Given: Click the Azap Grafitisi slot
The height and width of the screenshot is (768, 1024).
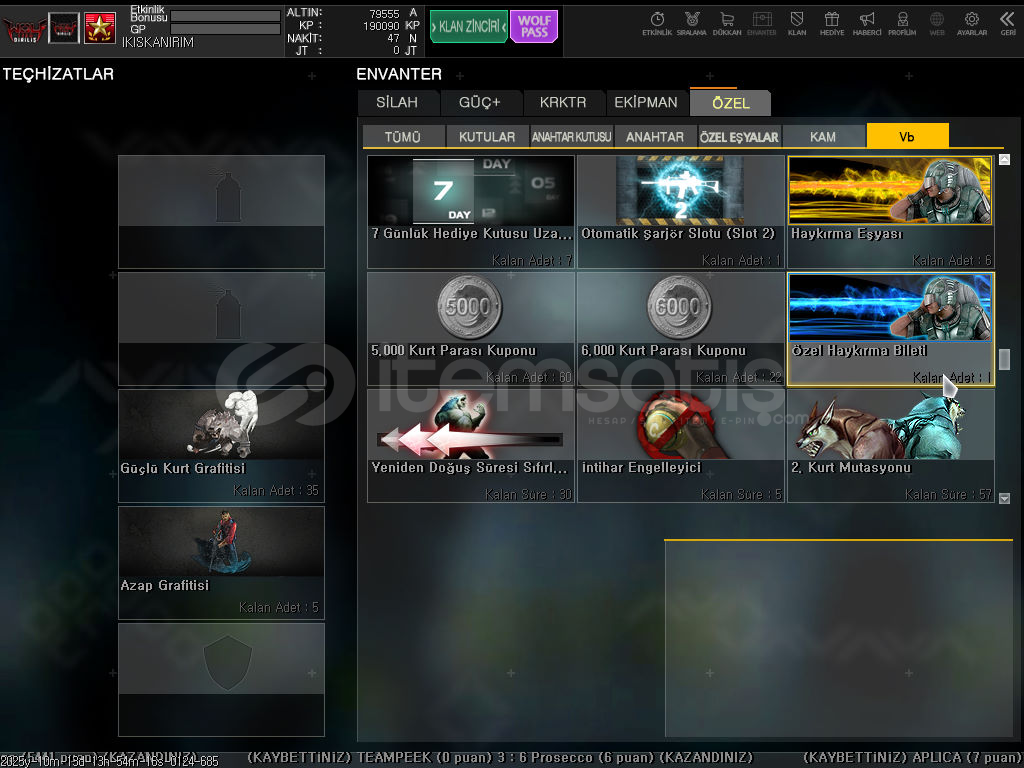Looking at the screenshot, I should click(x=221, y=563).
